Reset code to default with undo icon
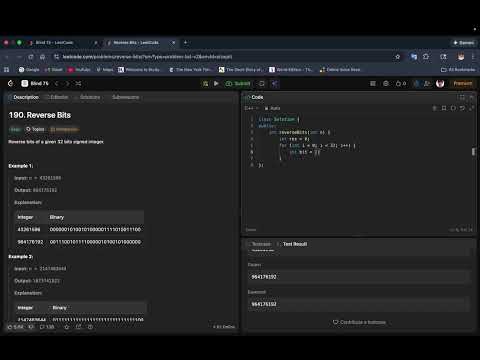 click(462, 108)
